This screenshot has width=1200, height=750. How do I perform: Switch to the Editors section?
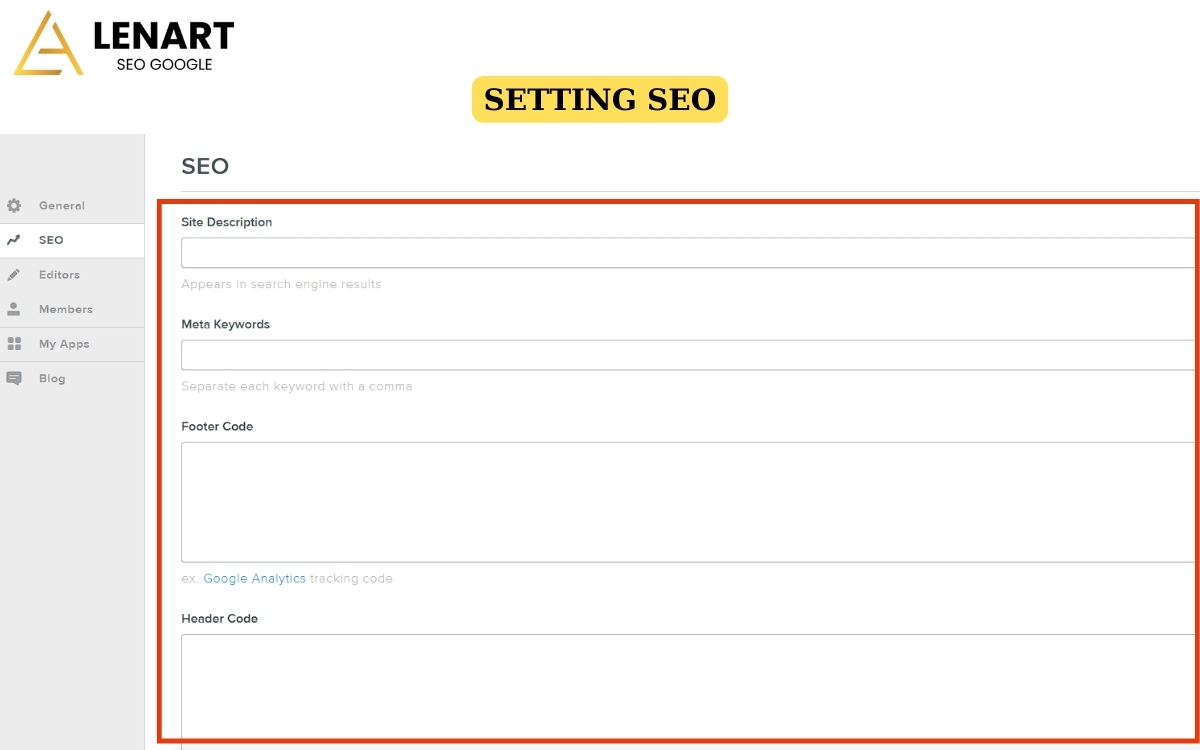[x=58, y=274]
